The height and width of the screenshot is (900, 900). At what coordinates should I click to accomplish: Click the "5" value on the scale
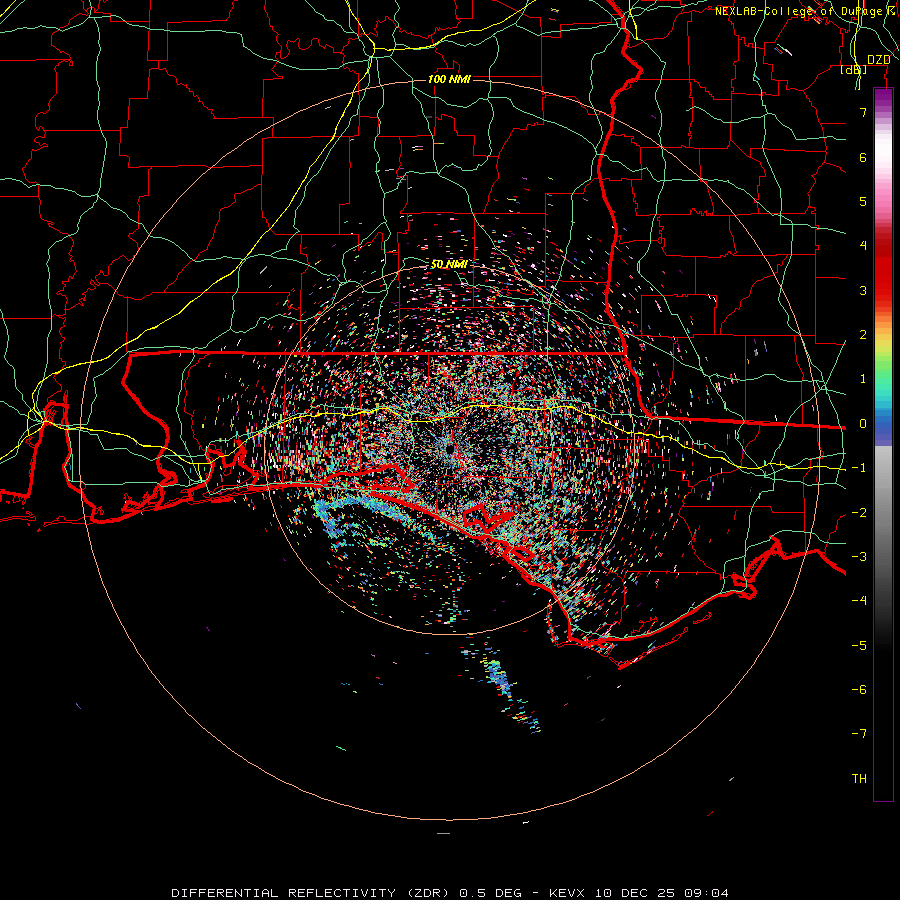[863, 201]
